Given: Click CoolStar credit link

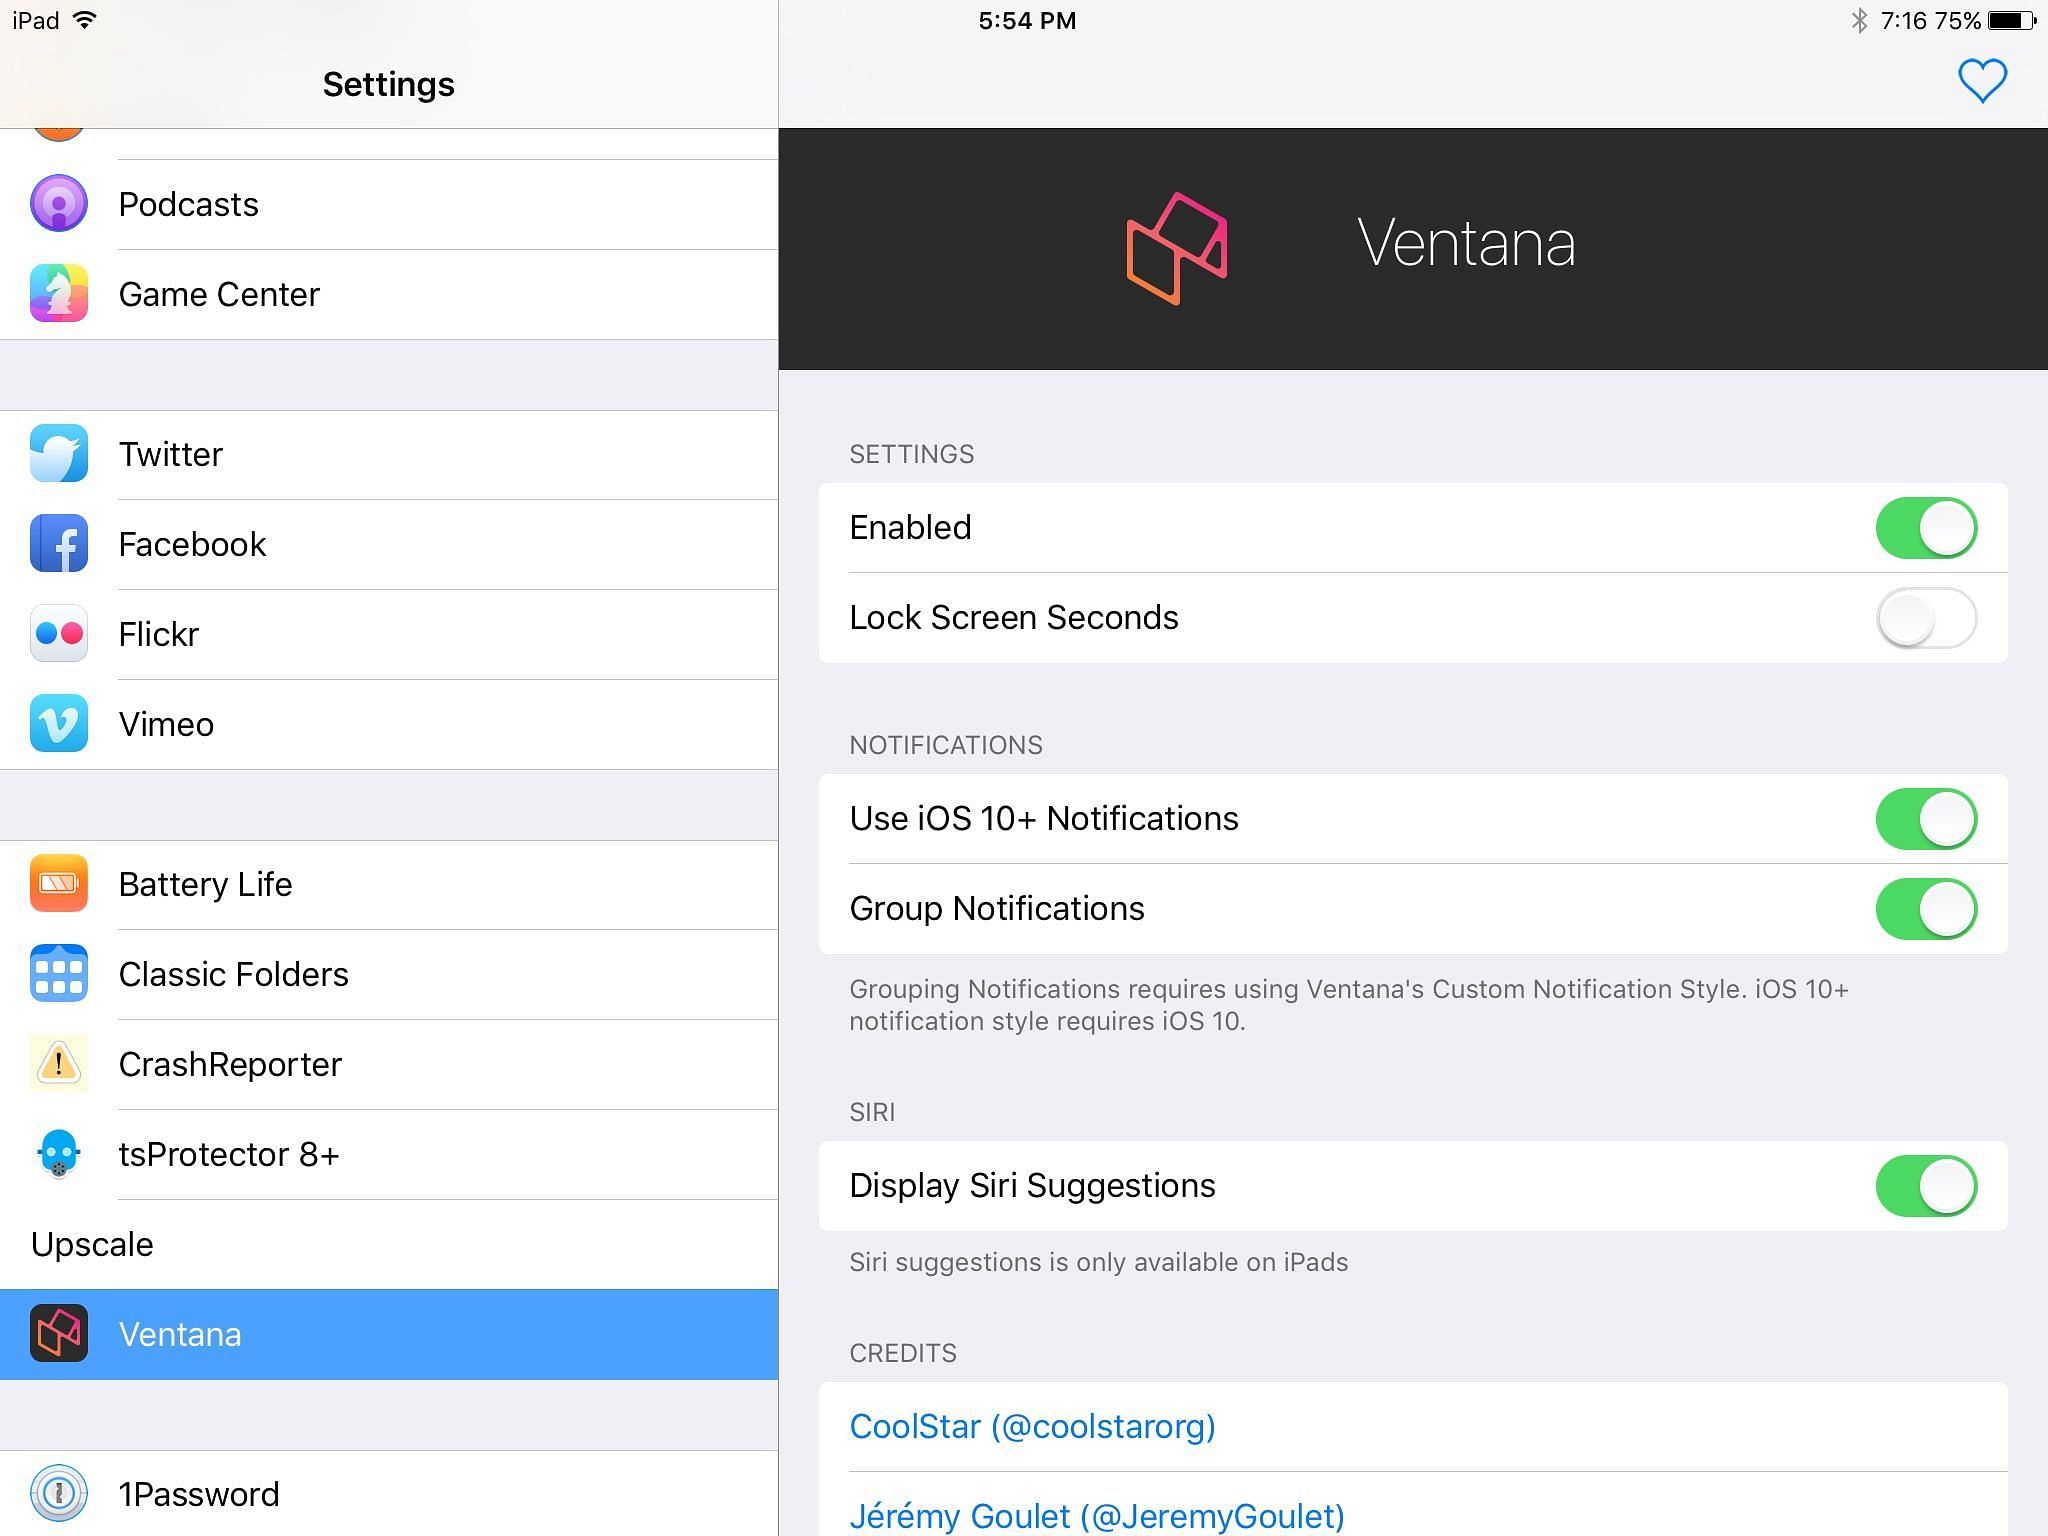Looking at the screenshot, I should click(1035, 1423).
